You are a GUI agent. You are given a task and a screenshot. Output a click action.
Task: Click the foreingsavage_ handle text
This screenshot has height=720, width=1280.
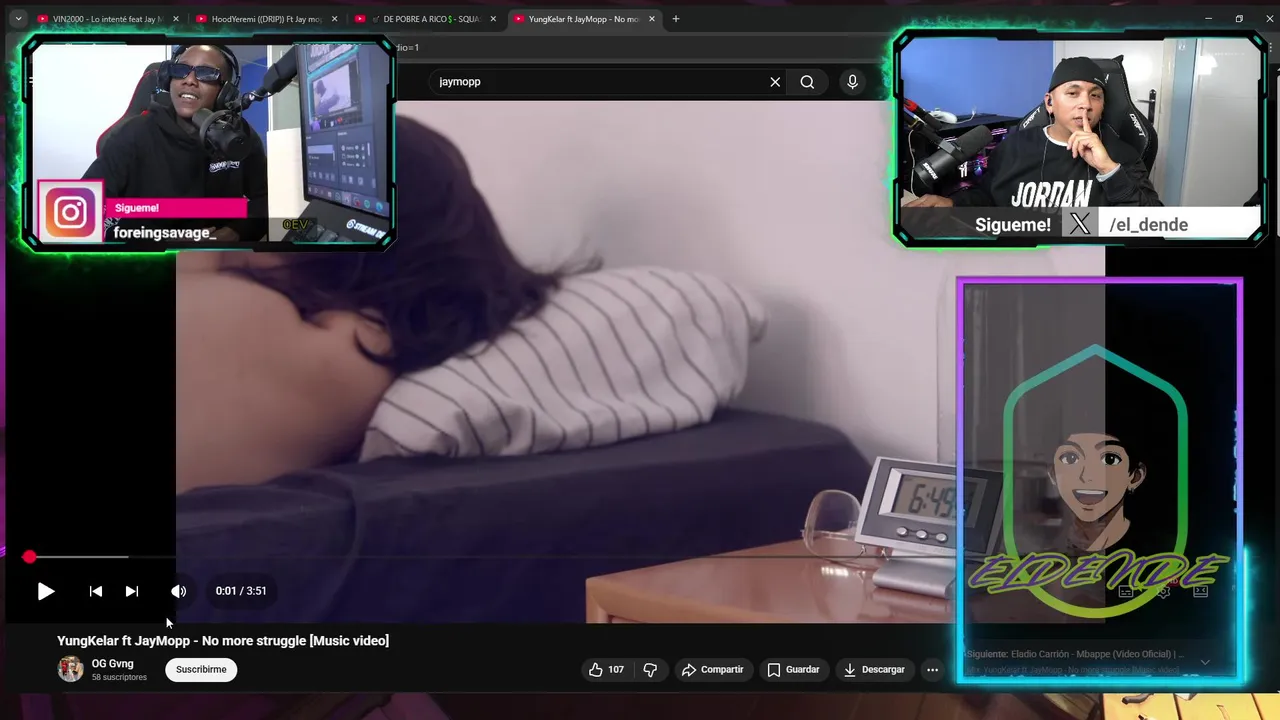click(x=165, y=233)
